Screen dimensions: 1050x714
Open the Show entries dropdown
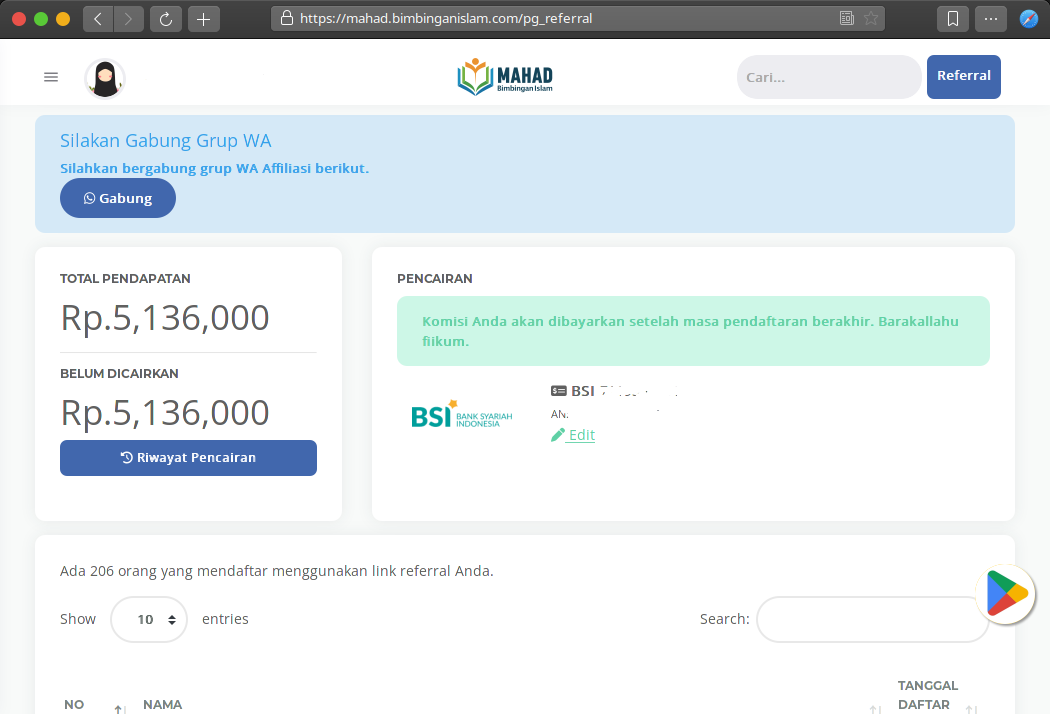click(x=149, y=620)
